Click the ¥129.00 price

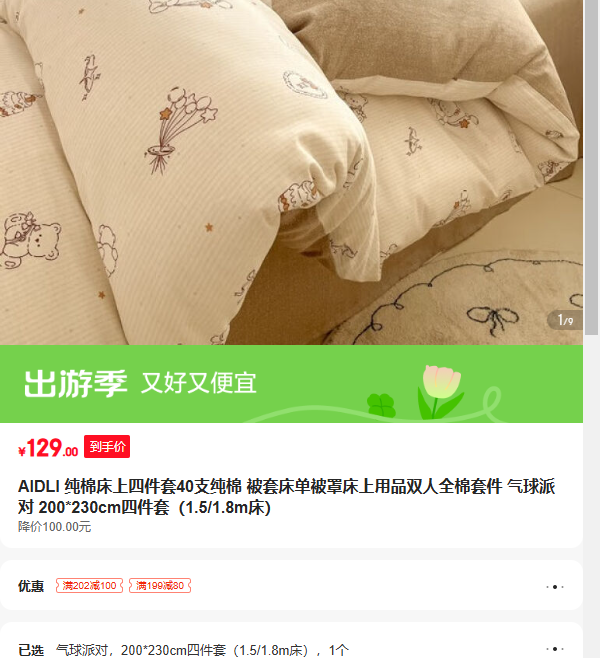(48, 448)
